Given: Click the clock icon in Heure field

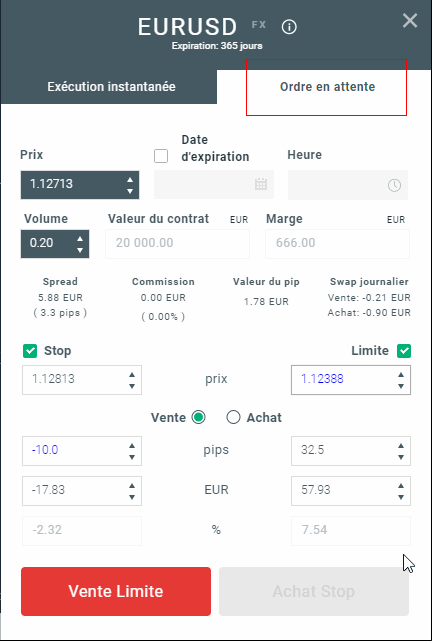Looking at the screenshot, I should pyautogui.click(x=394, y=185).
